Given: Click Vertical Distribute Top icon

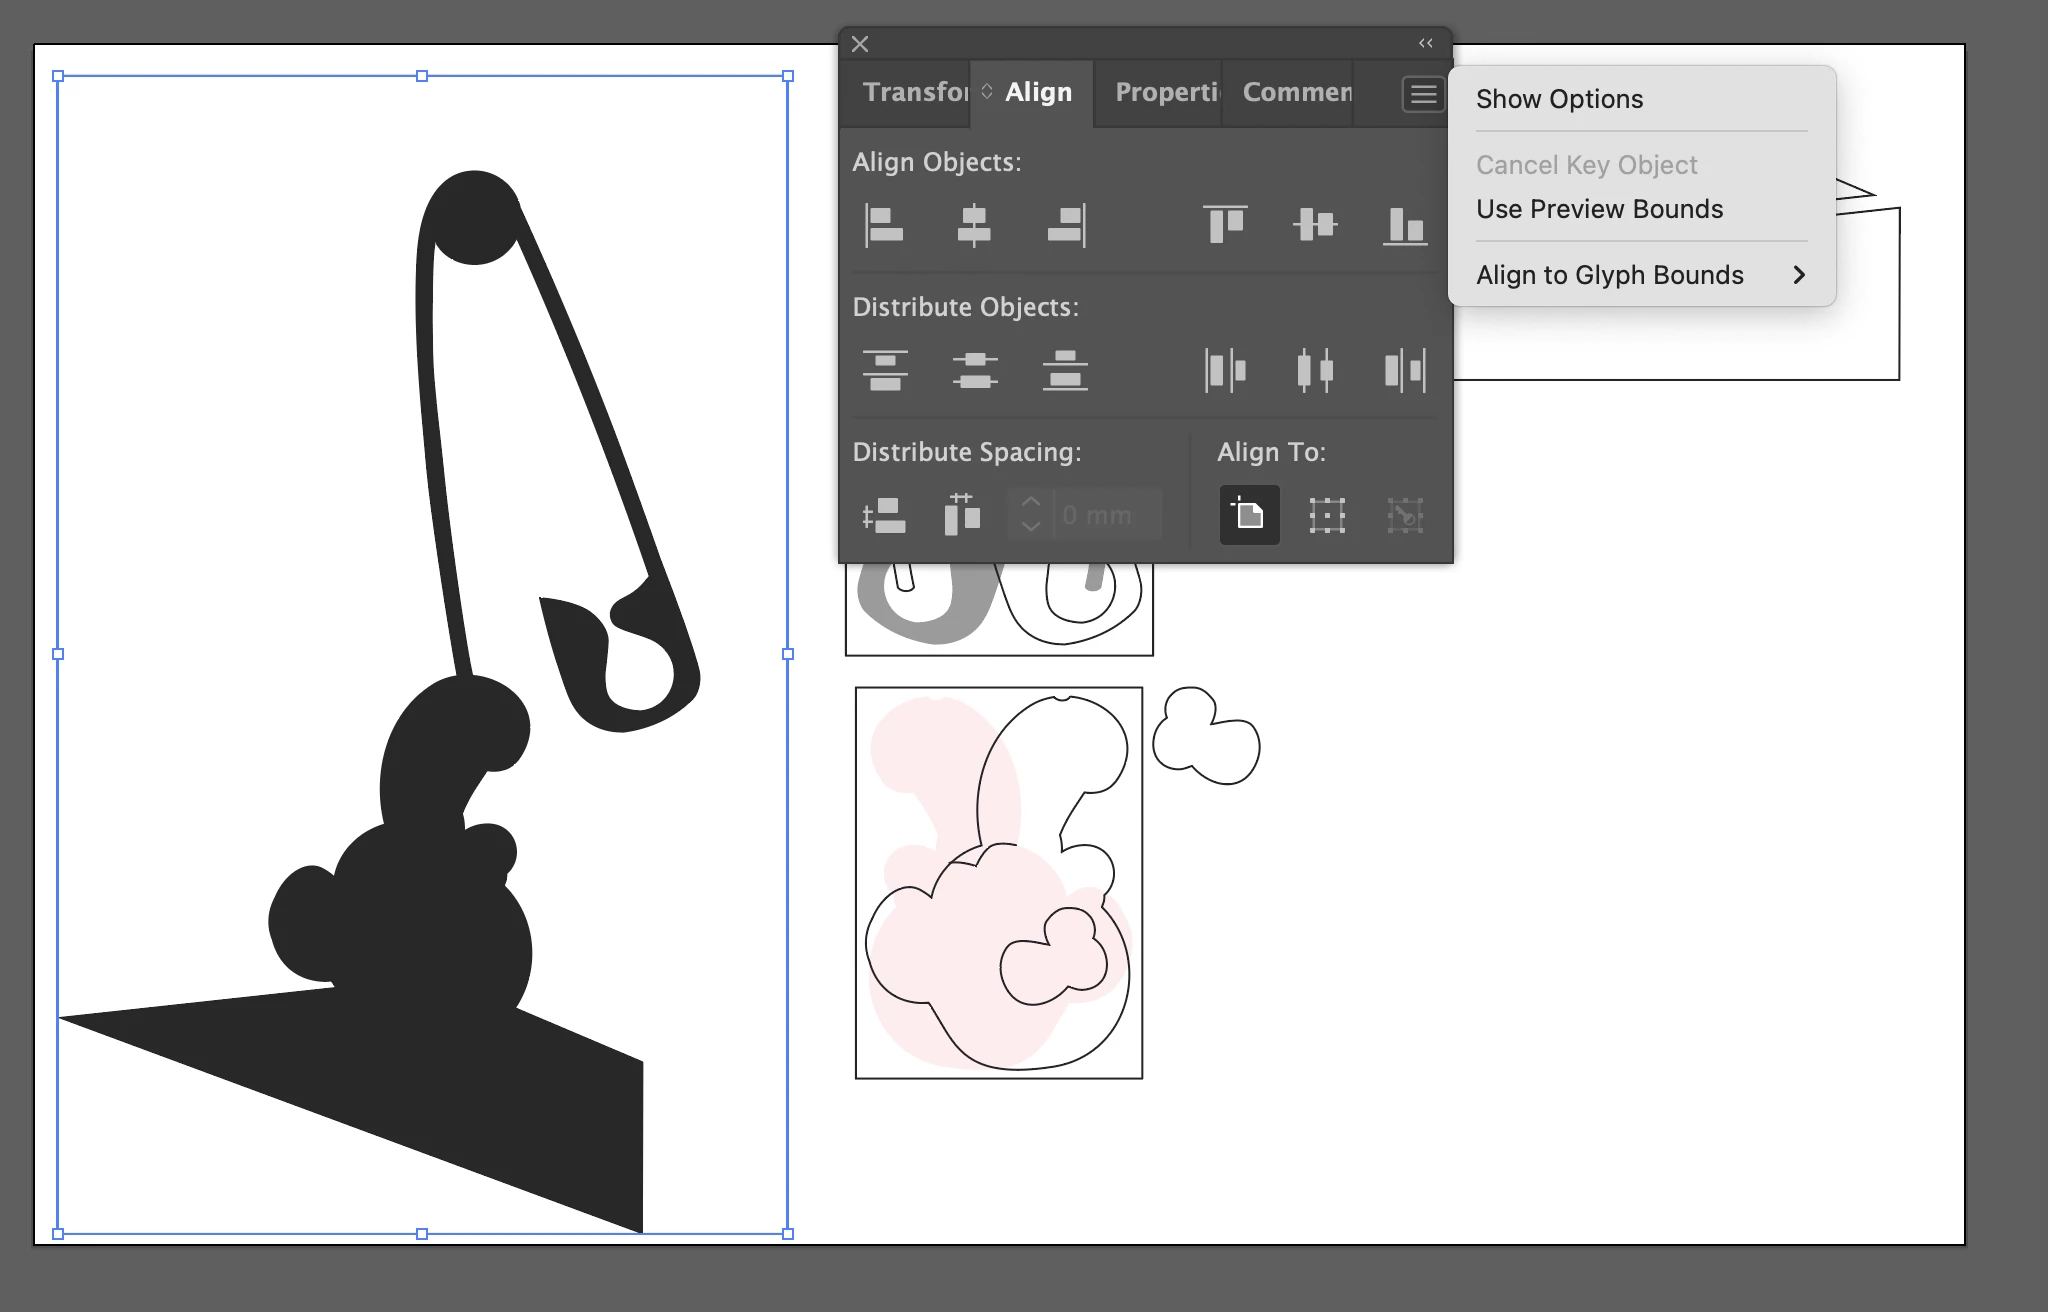Looking at the screenshot, I should 885,370.
